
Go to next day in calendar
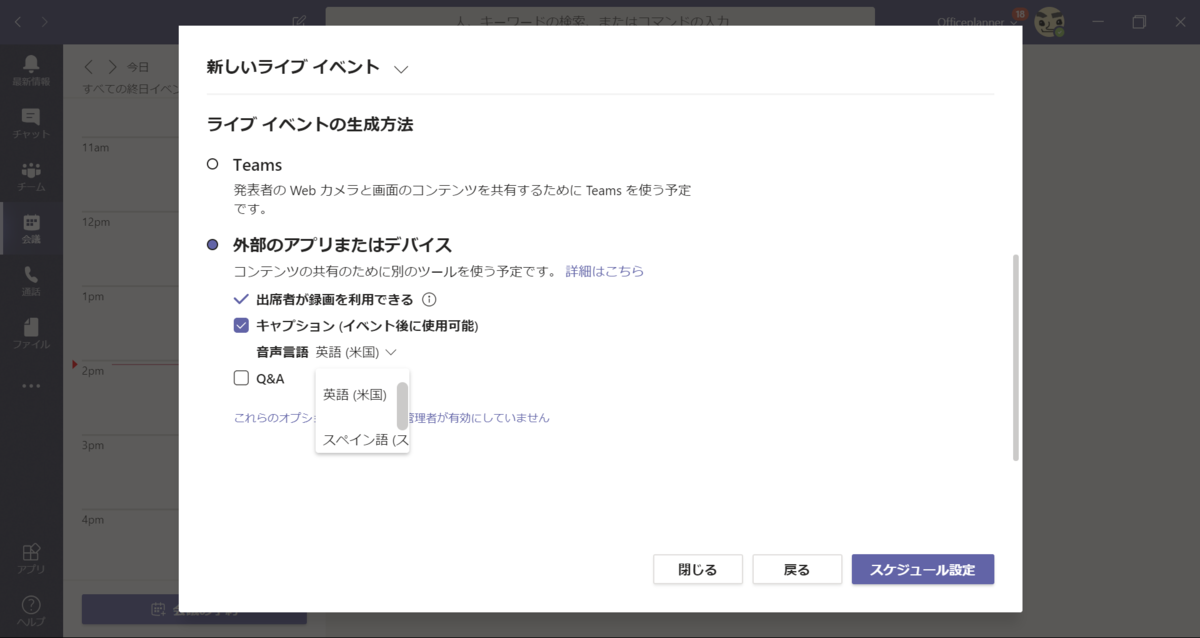(112, 67)
